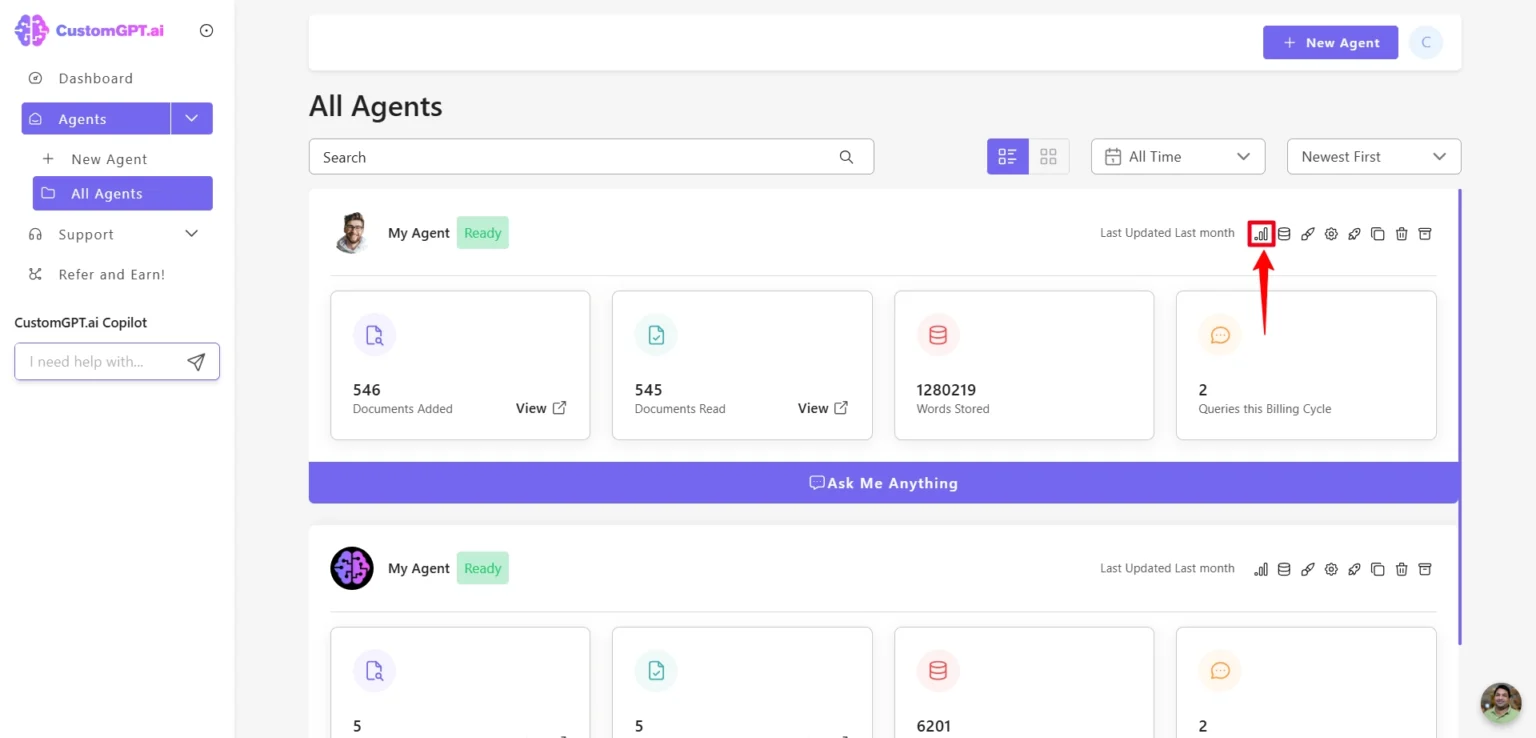1536x738 pixels.
Task: Click the Ready badge of the man-avatar agent
Action: 483,233
